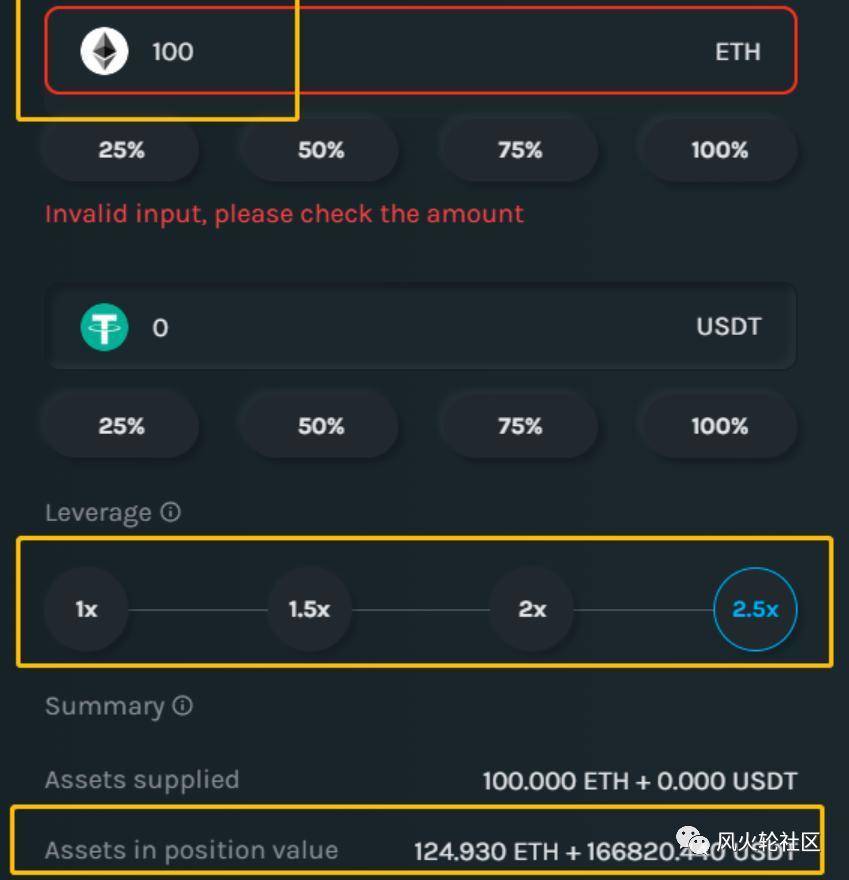Select 2x leverage option
The width and height of the screenshot is (849, 880).
[532, 609]
